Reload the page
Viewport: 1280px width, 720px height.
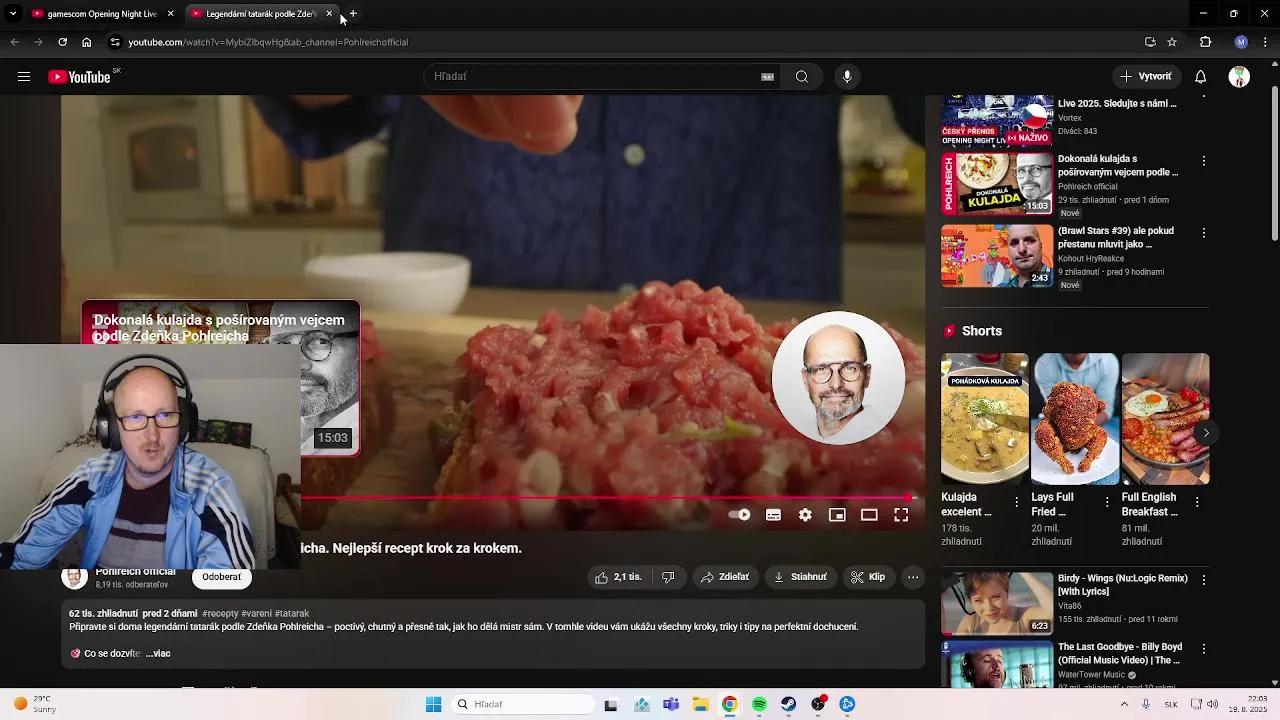[62, 42]
